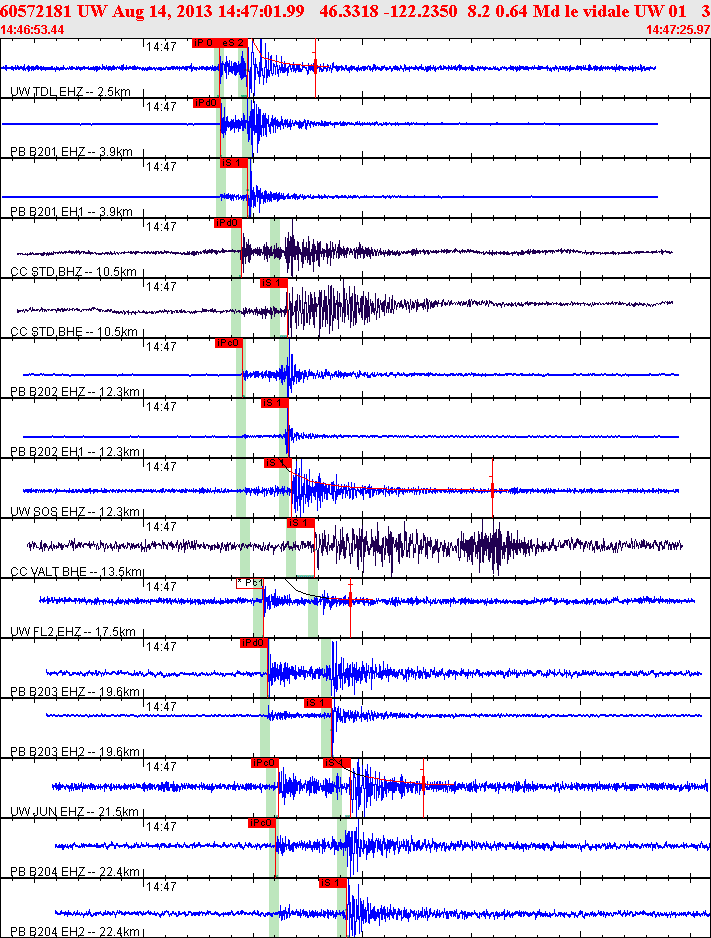
Task: Click the * Pc1 pick flag on FL2 EHZ
Action: pos(250,583)
